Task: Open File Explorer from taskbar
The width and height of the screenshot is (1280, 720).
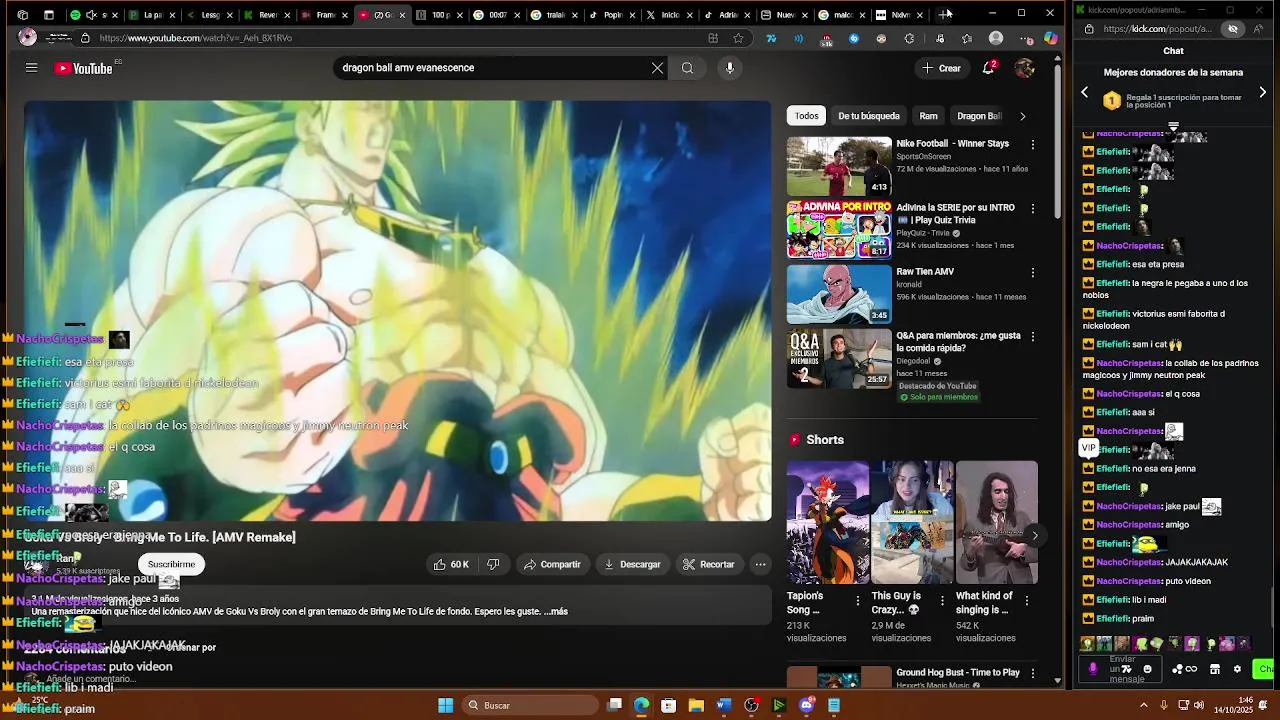Action: (696, 705)
